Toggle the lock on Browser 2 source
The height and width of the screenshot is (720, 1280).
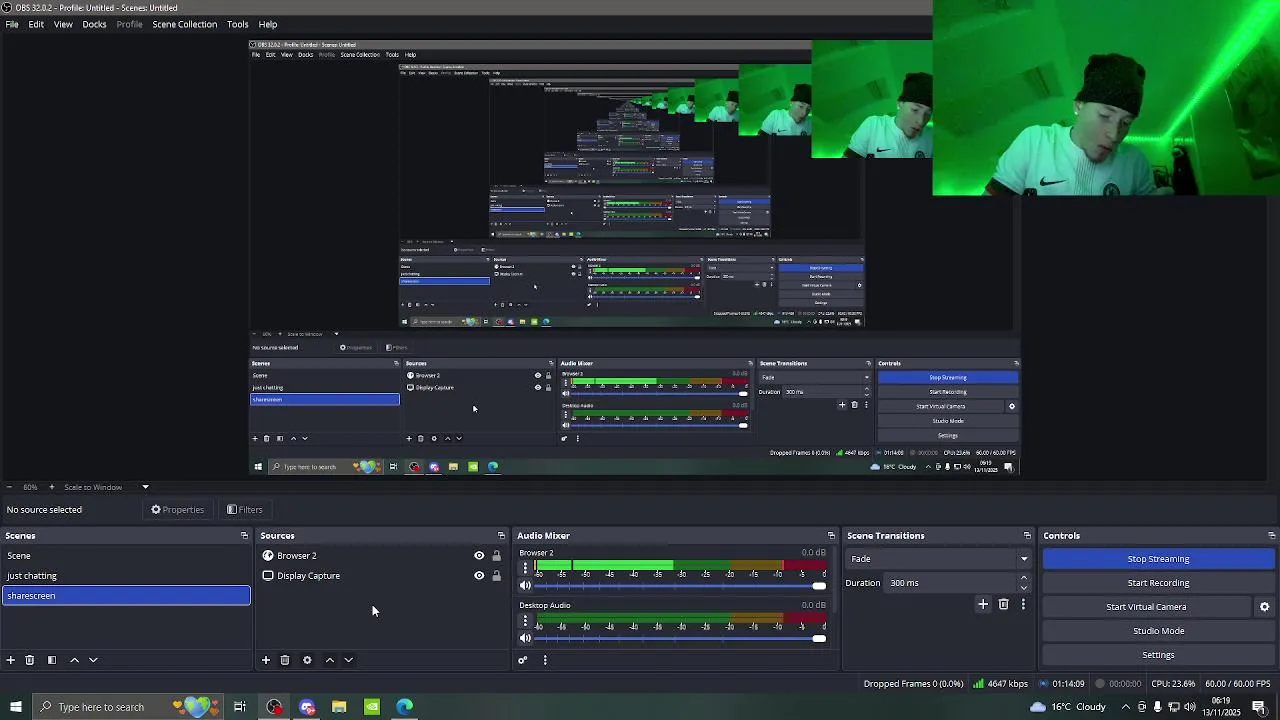click(496, 556)
